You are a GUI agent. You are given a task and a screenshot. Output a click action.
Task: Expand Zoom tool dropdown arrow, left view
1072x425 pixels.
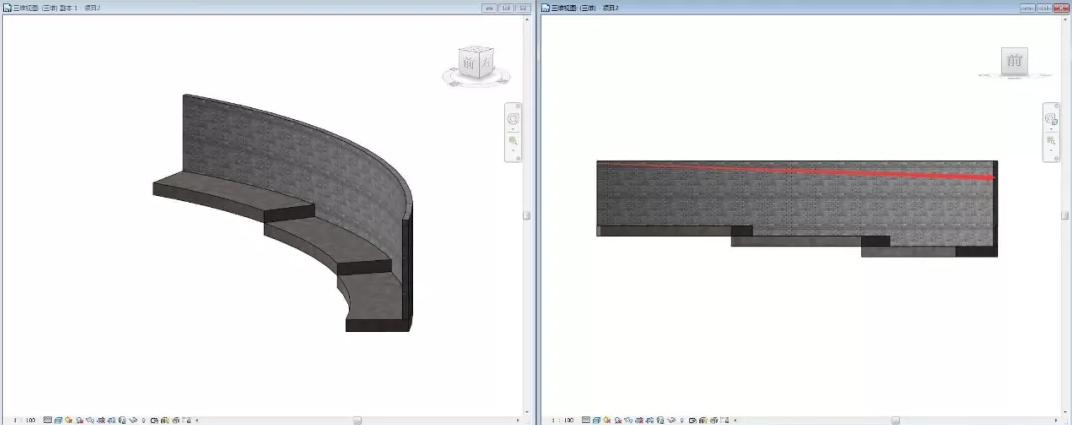(513, 150)
